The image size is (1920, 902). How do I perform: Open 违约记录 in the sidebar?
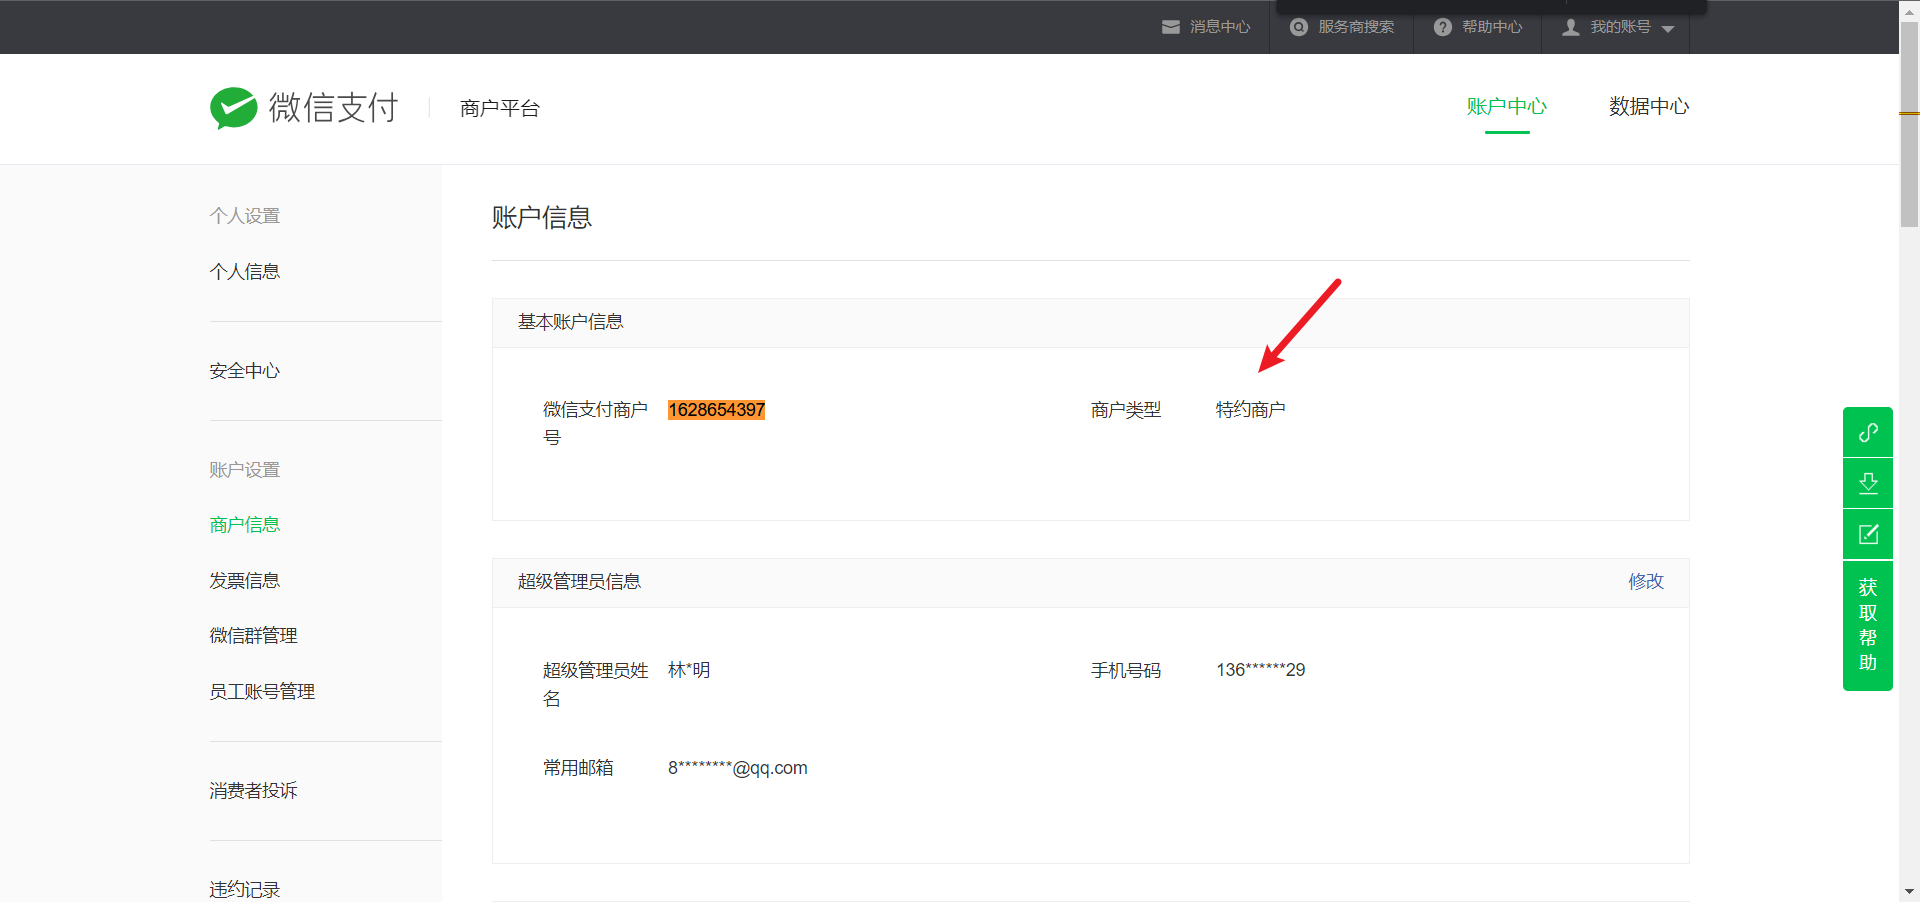(245, 890)
